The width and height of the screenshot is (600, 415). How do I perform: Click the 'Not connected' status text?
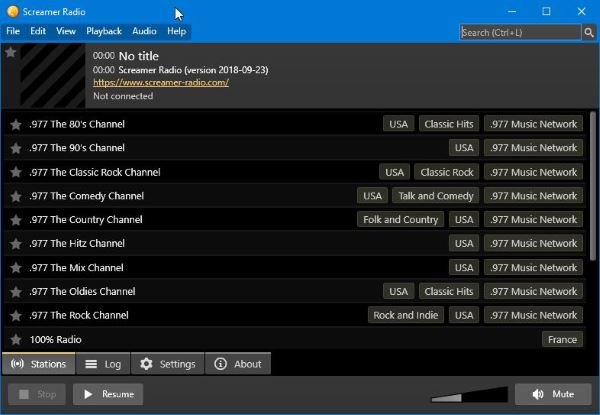click(x=123, y=96)
